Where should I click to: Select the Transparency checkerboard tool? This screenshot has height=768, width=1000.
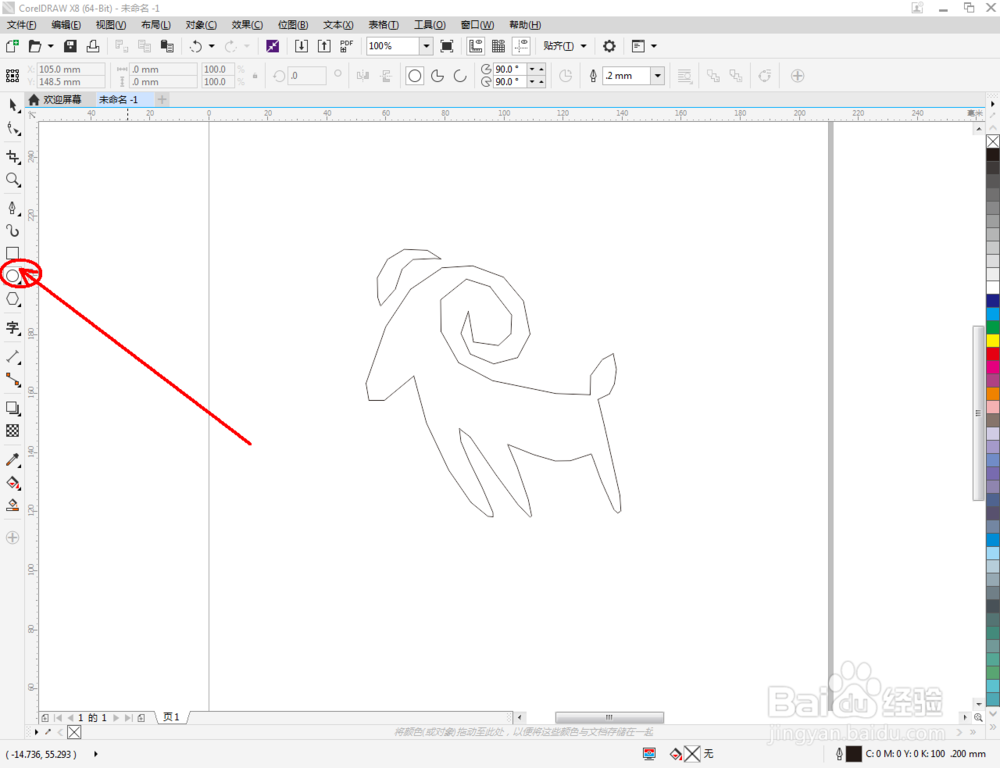coord(13,431)
